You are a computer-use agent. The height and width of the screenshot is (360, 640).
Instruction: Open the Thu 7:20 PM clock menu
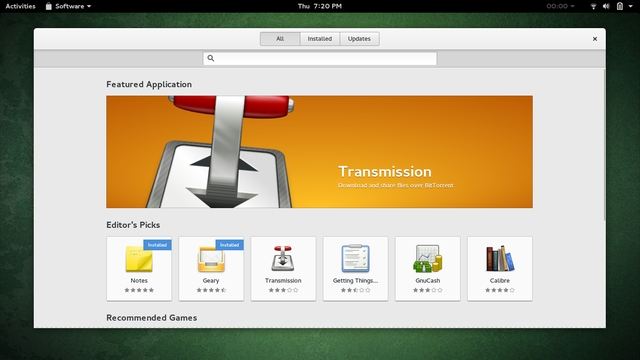[320, 6]
